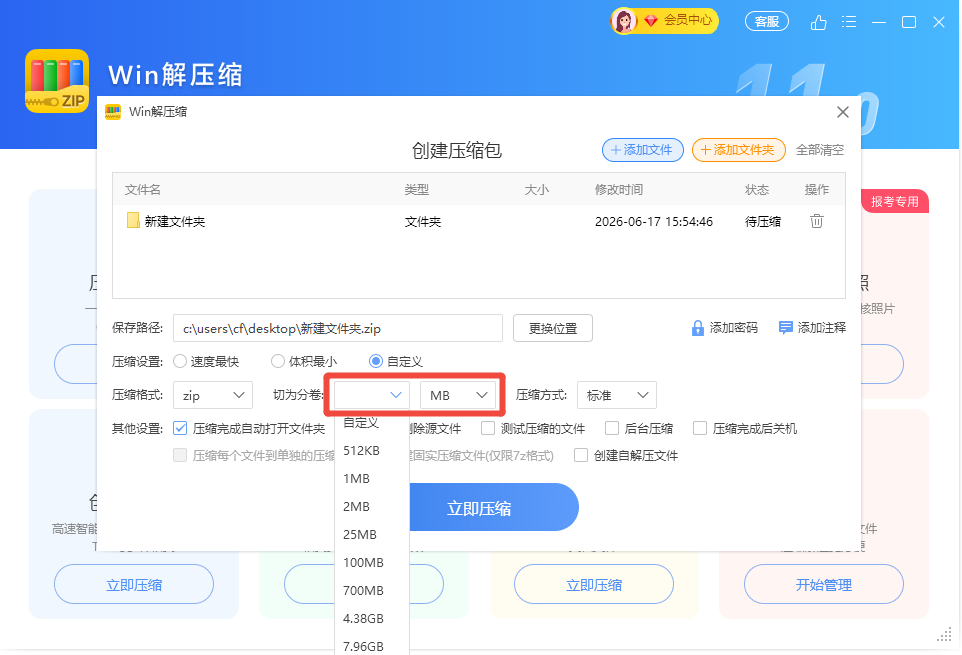Open the main menu list icon

pos(849,22)
